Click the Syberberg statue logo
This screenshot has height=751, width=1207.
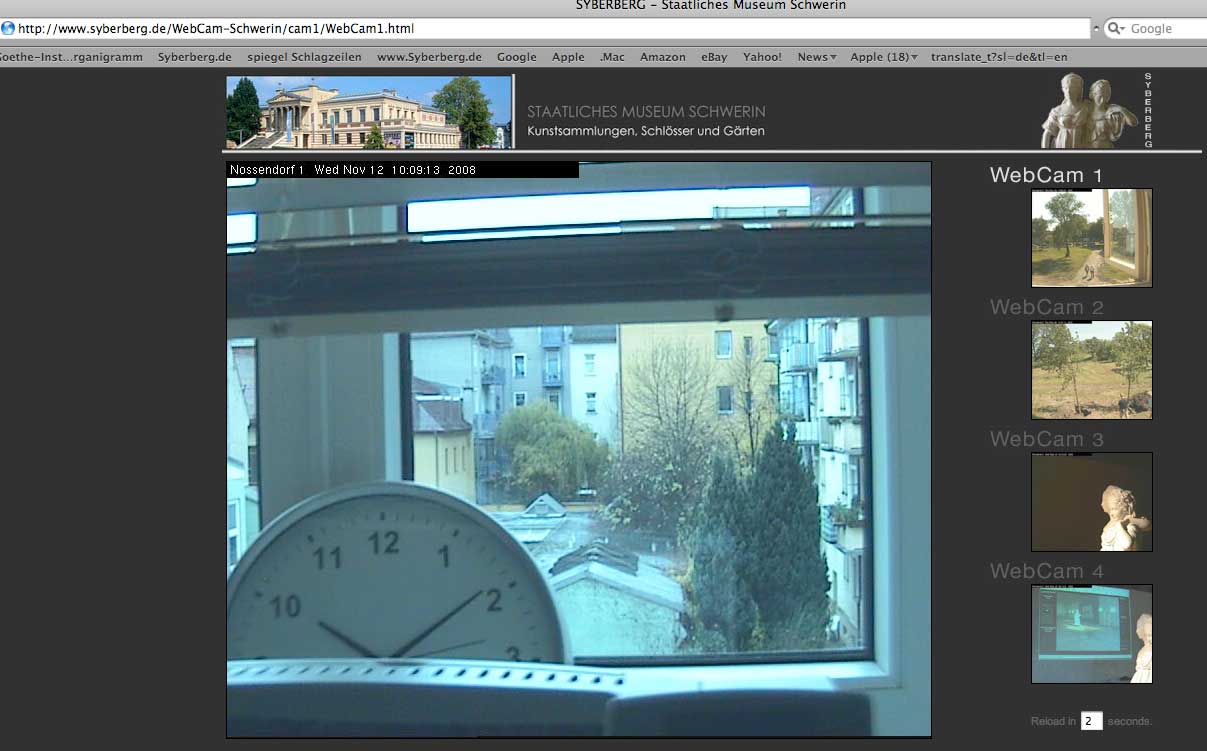coord(1089,111)
